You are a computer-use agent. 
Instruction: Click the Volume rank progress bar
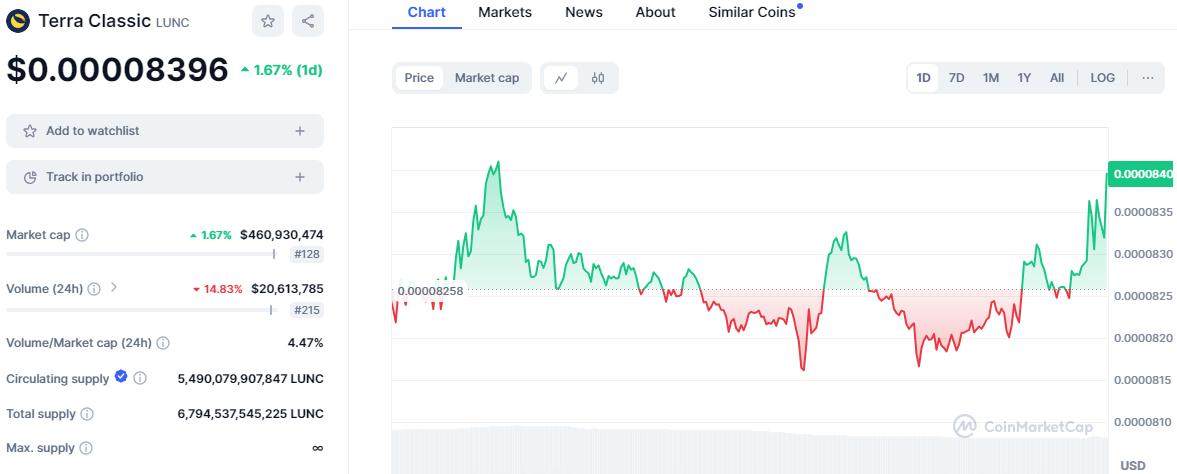tap(142, 309)
